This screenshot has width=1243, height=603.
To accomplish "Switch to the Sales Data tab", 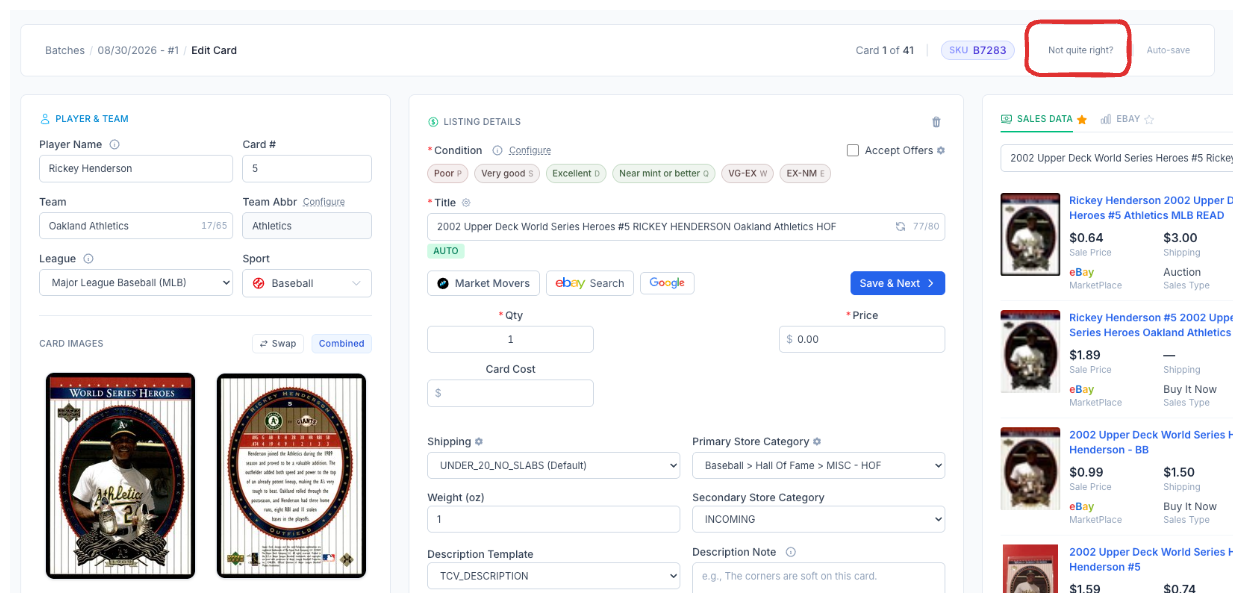I will pyautogui.click(x=1037, y=119).
